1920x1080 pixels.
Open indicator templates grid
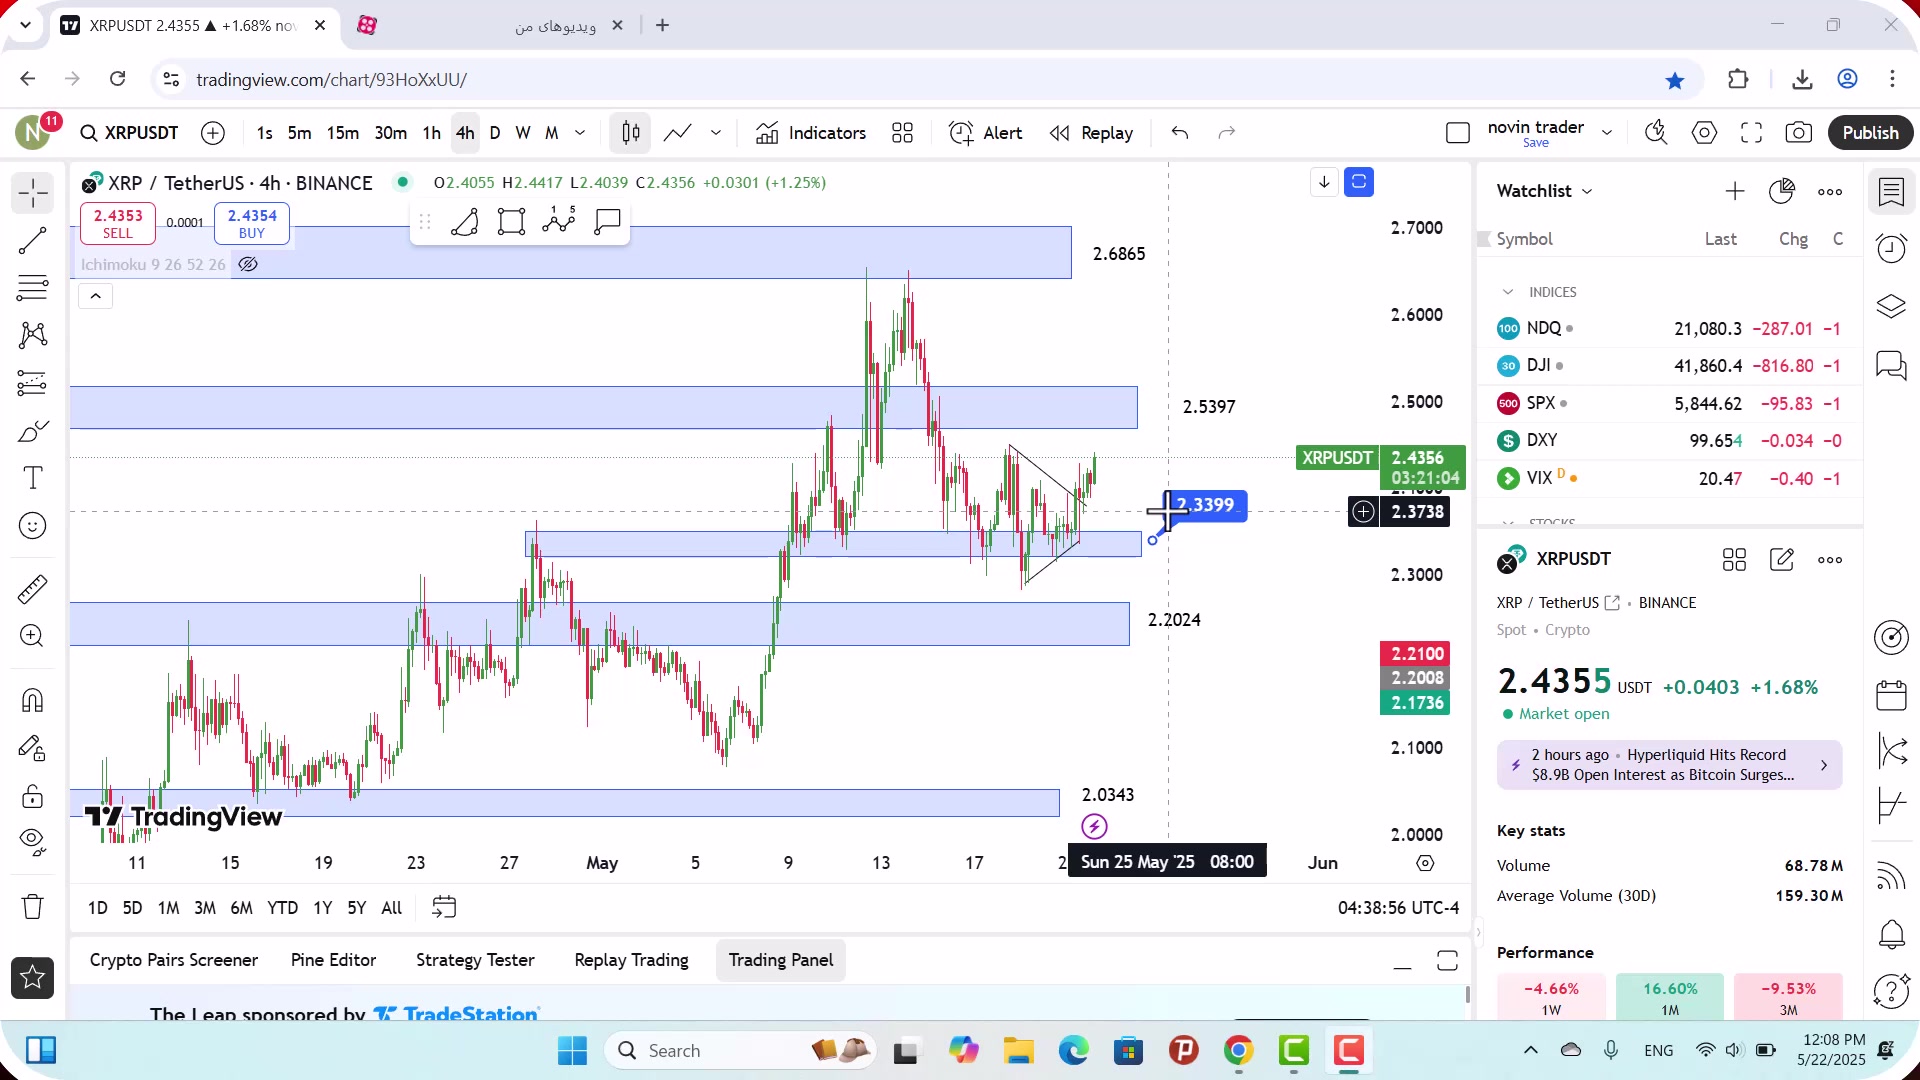coord(903,133)
